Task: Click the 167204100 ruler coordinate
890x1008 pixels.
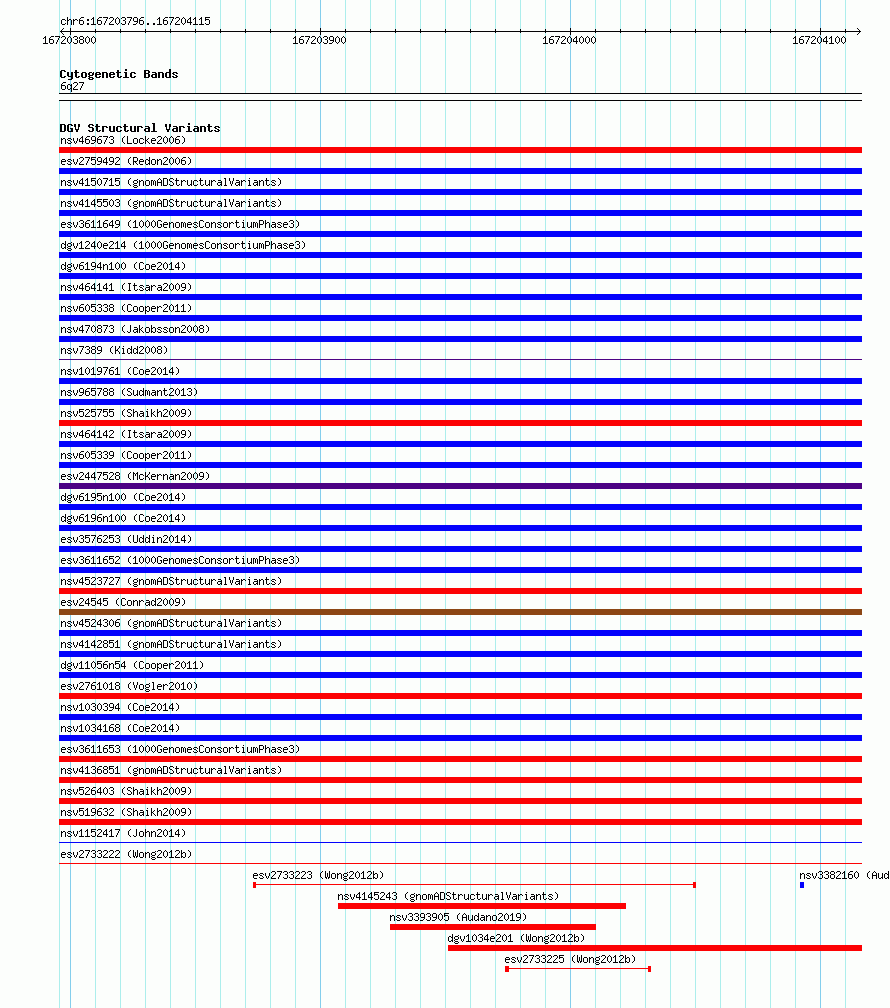Action: tap(819, 40)
